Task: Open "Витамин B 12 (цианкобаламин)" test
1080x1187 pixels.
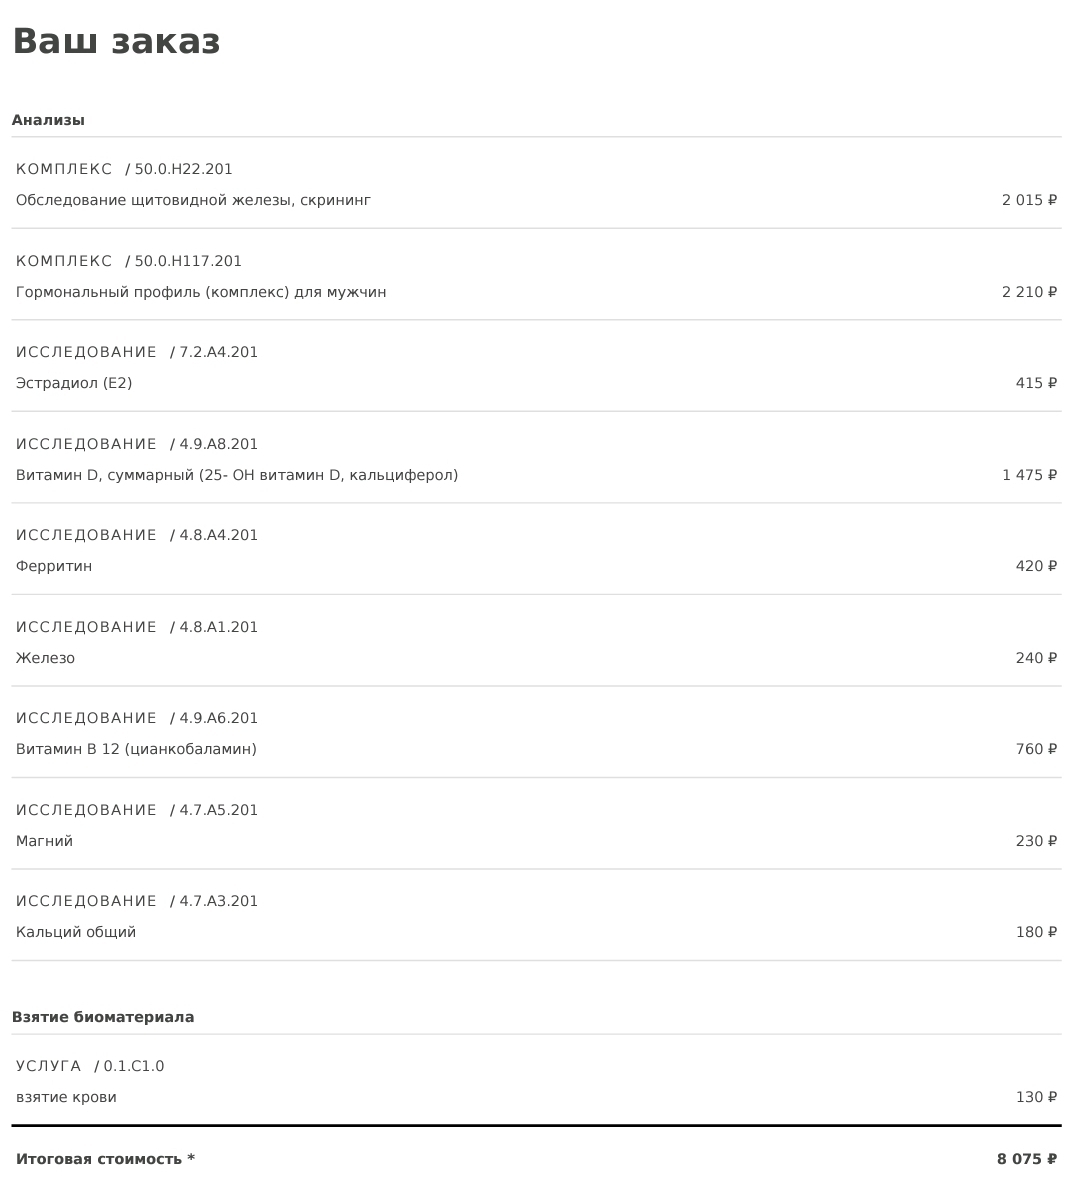Action: click(136, 749)
